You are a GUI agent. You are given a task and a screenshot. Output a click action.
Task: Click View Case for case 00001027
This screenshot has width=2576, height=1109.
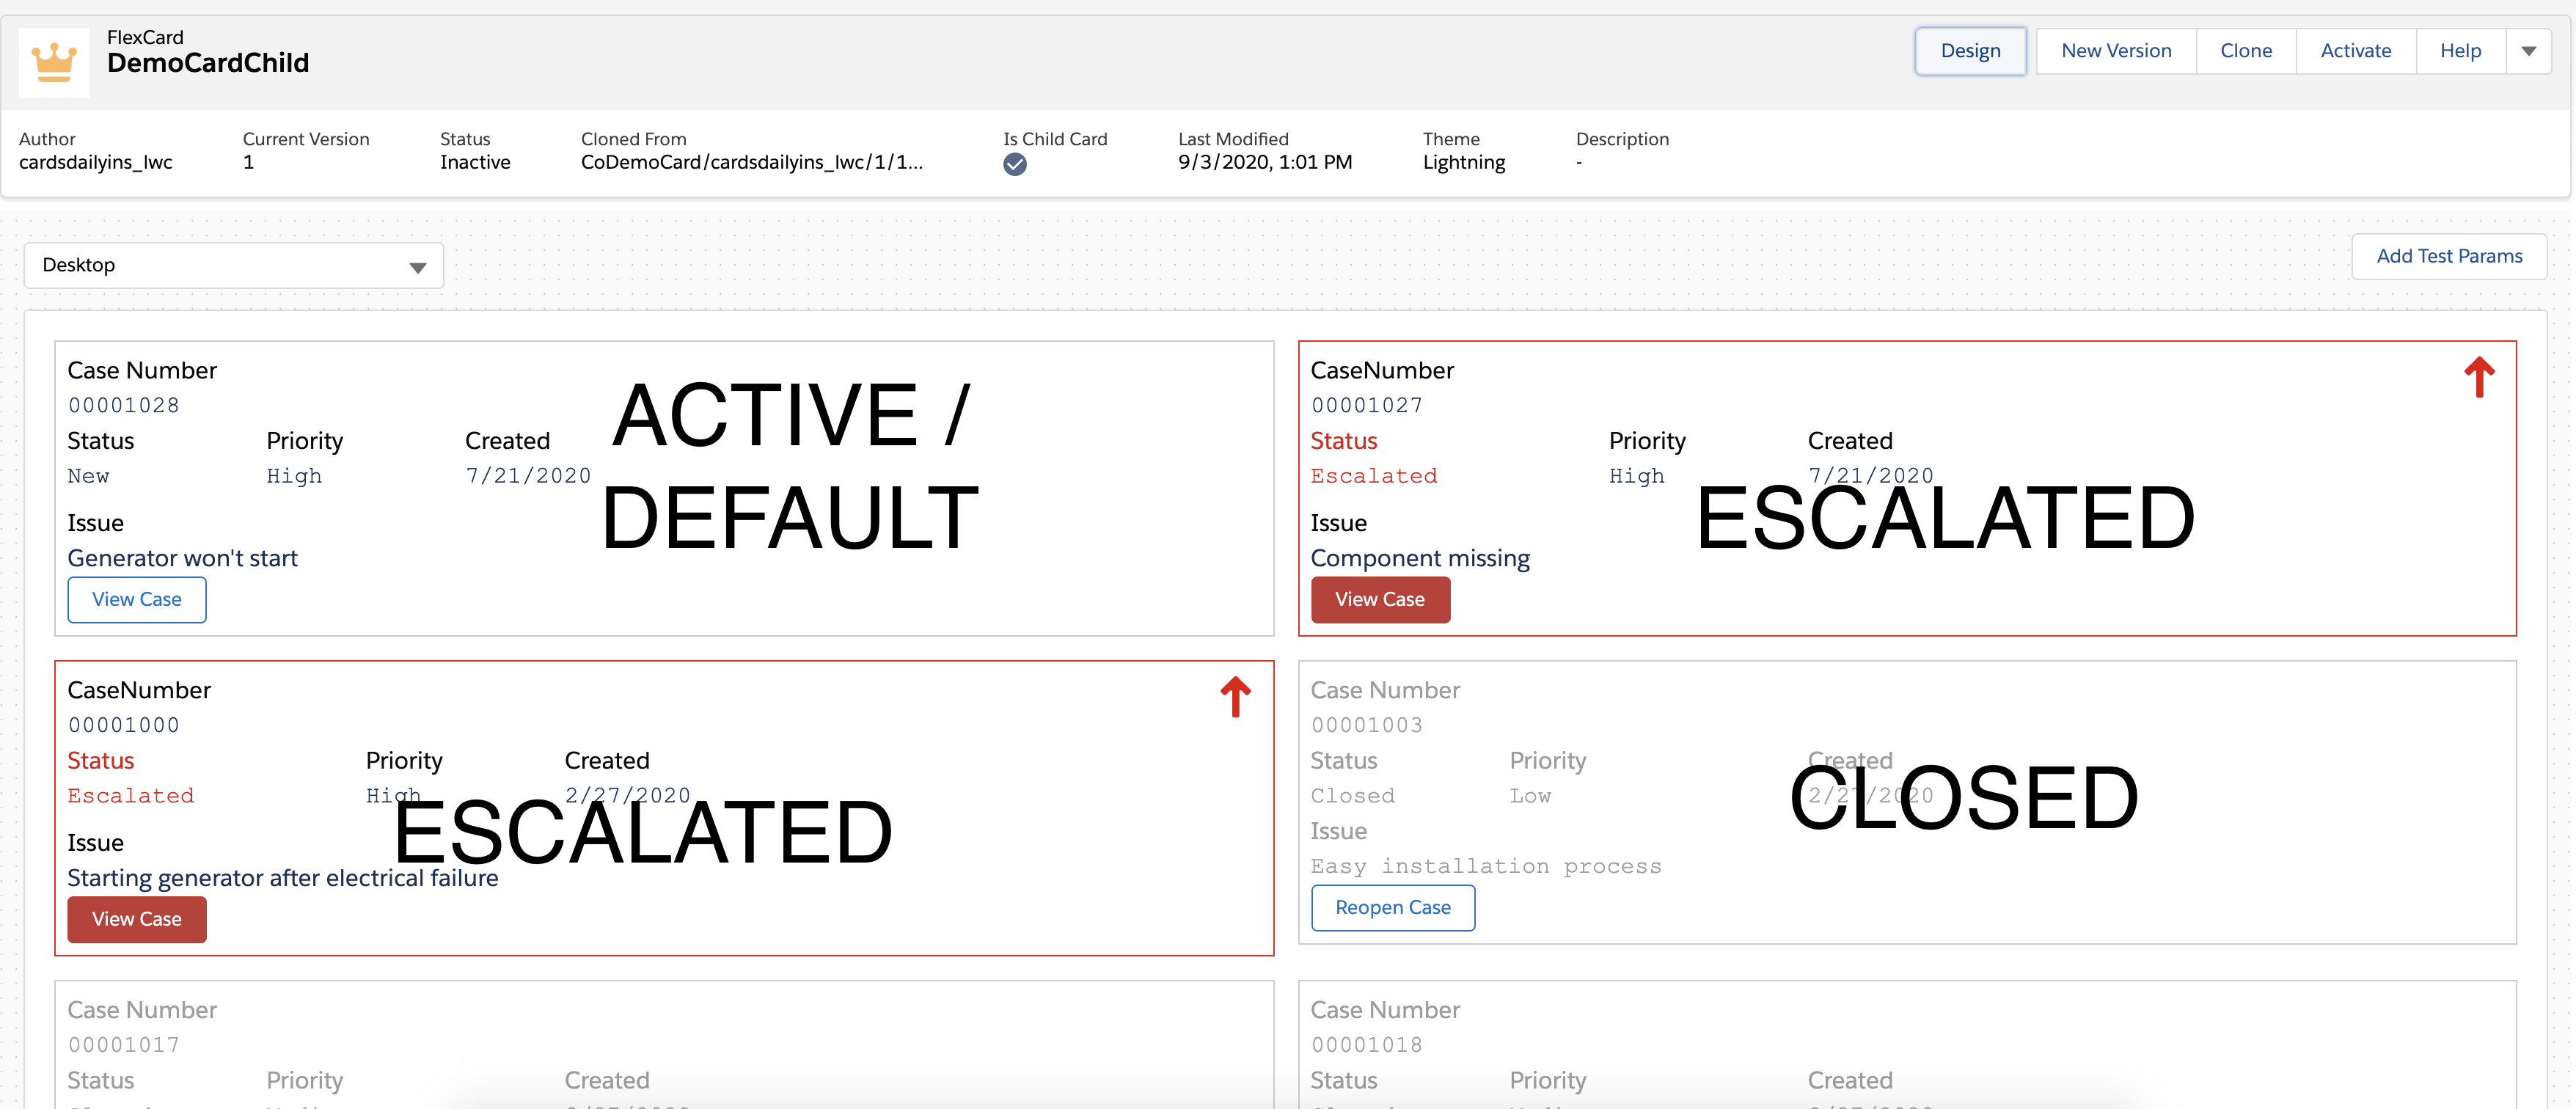[x=1379, y=600]
